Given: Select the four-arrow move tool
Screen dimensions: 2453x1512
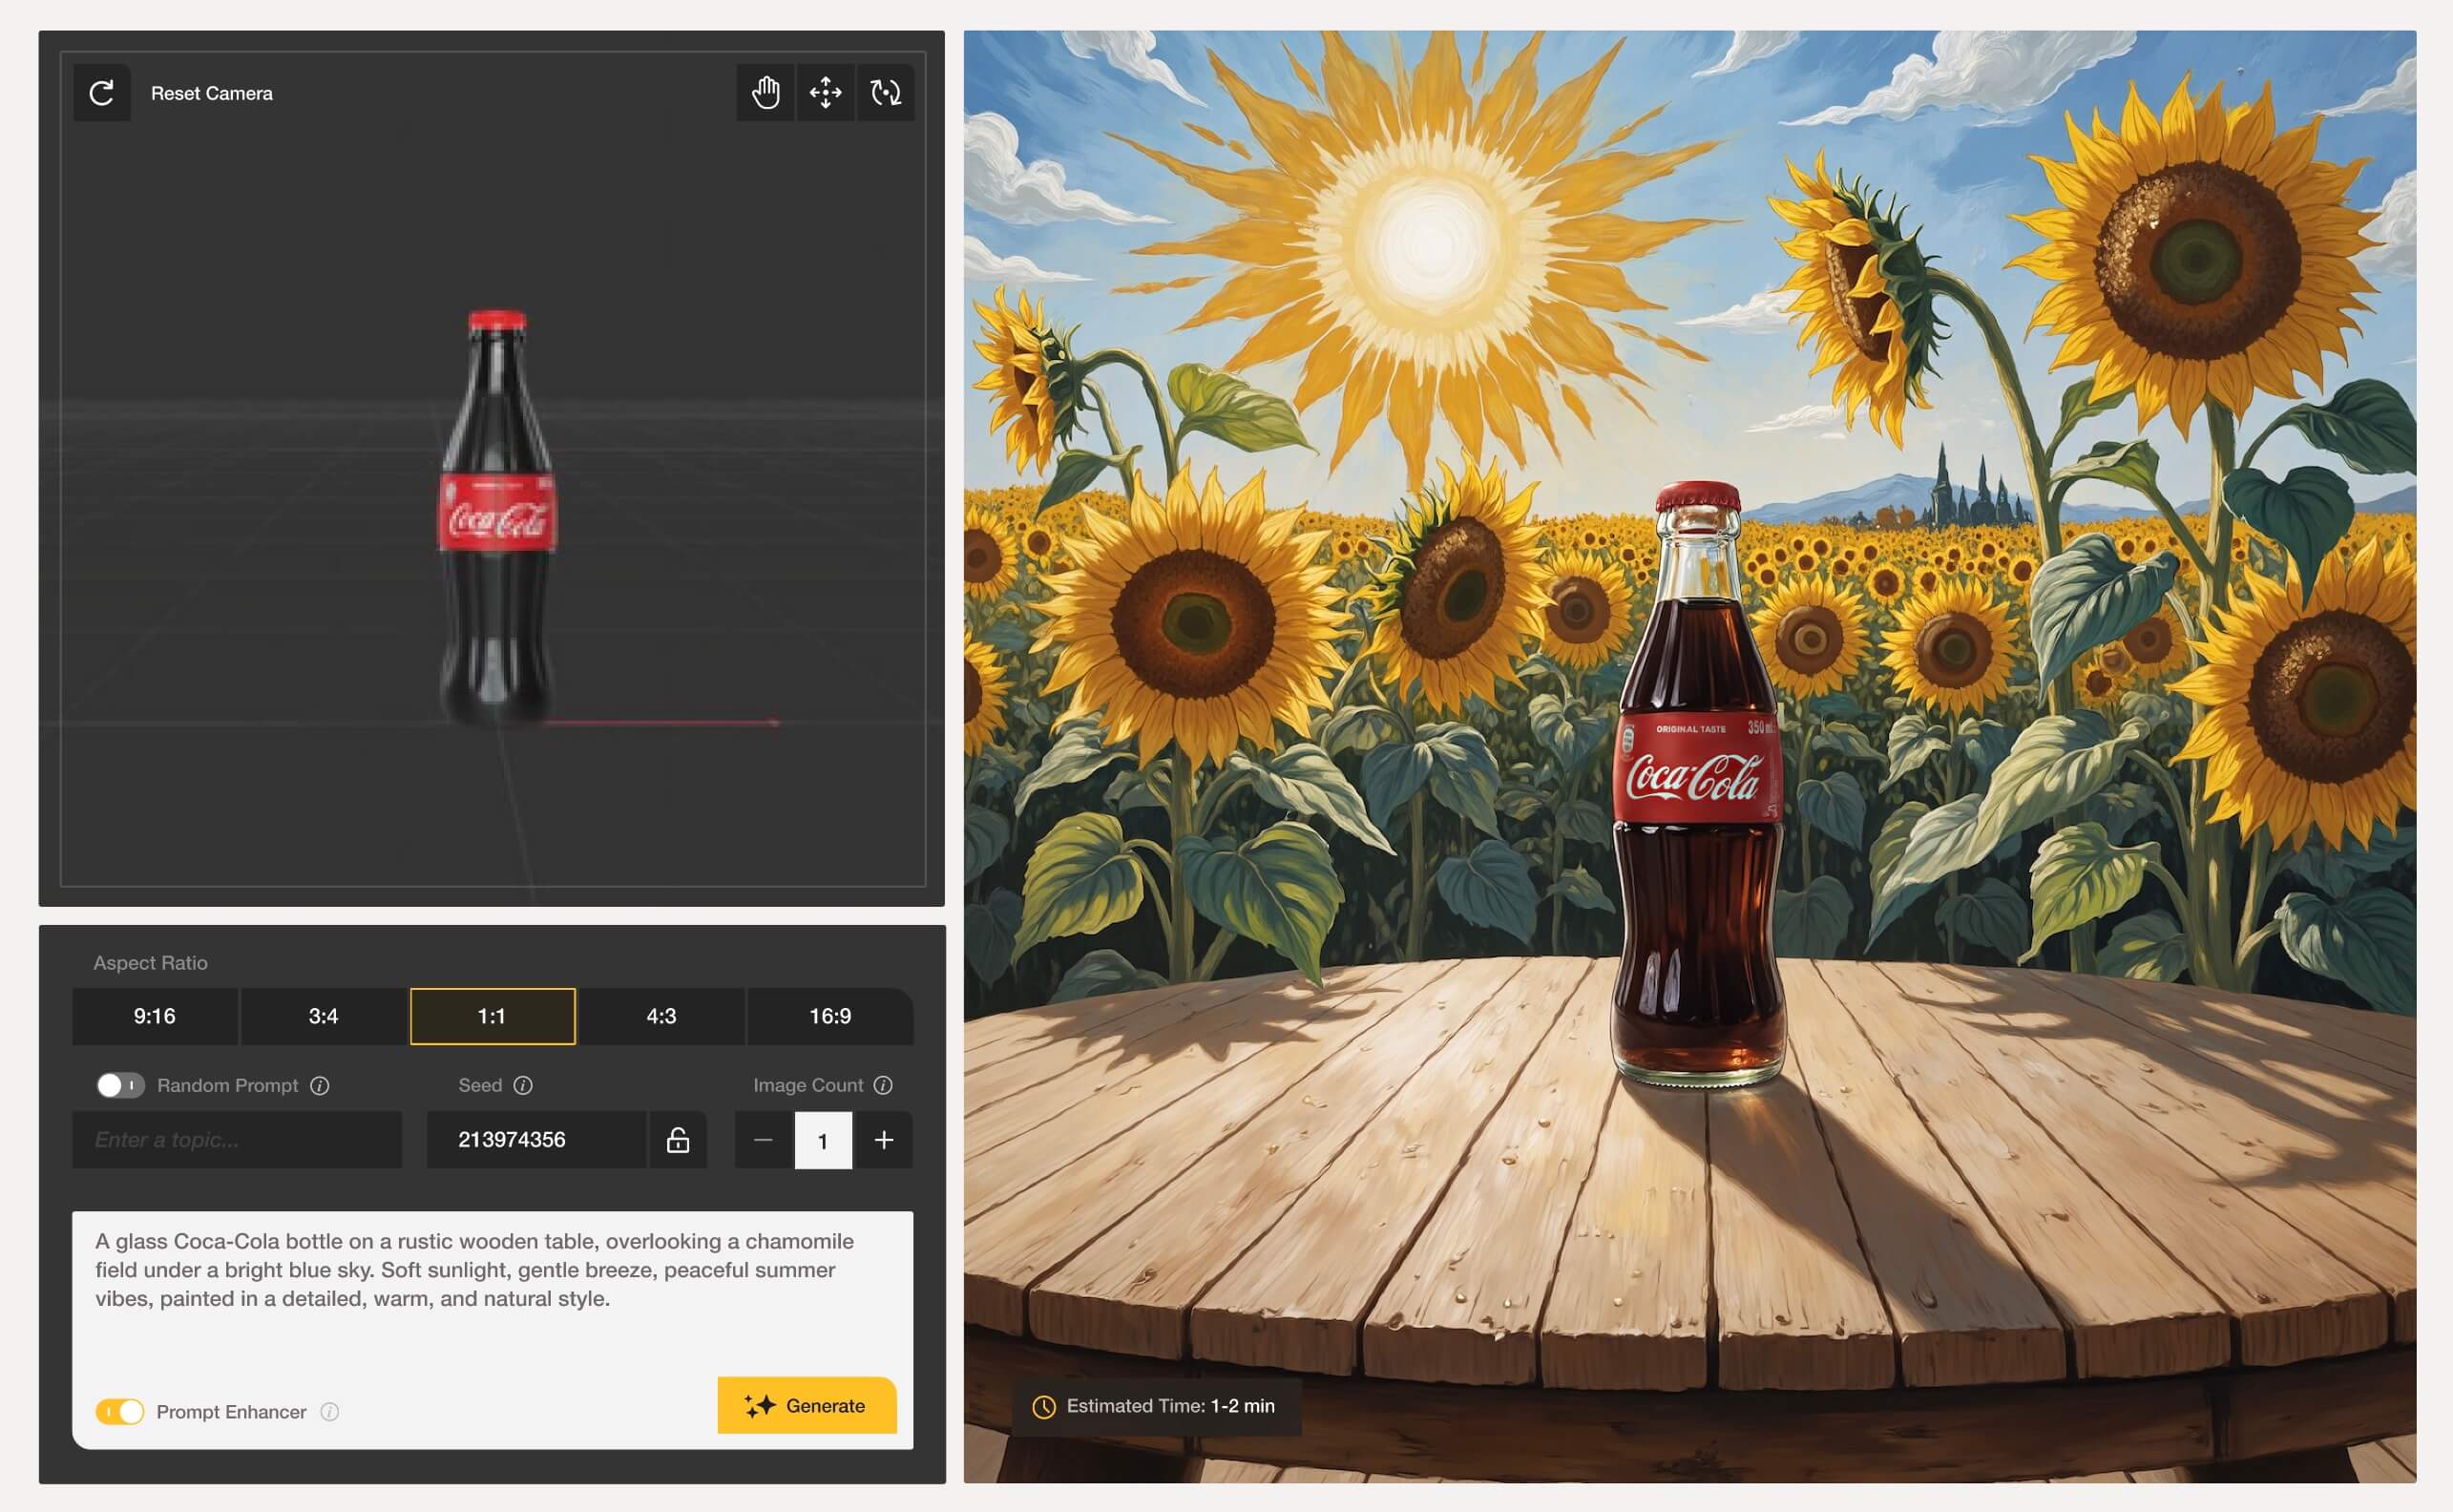Looking at the screenshot, I should [x=825, y=93].
